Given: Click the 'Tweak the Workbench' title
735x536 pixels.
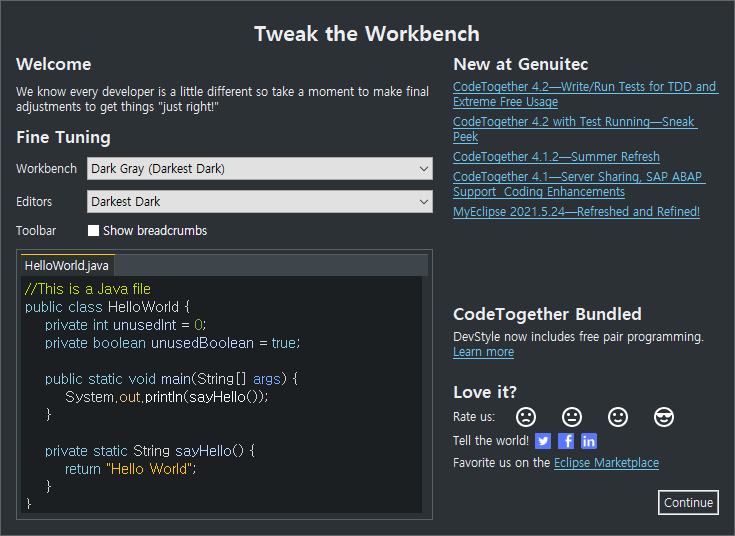Looking at the screenshot, I should coord(367,34).
